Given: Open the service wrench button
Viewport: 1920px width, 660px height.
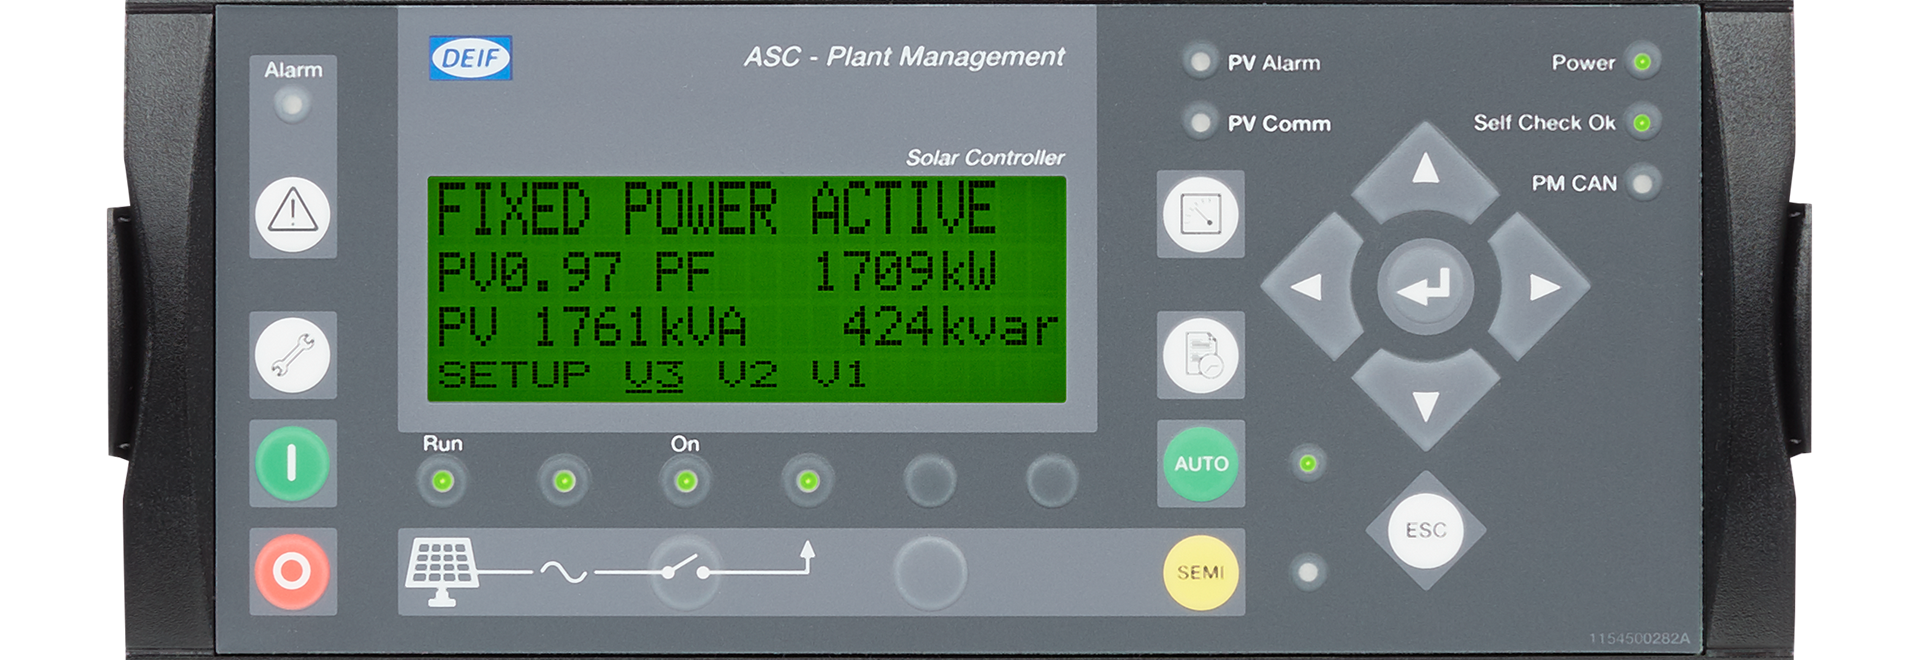Looking at the screenshot, I should tap(292, 355).
